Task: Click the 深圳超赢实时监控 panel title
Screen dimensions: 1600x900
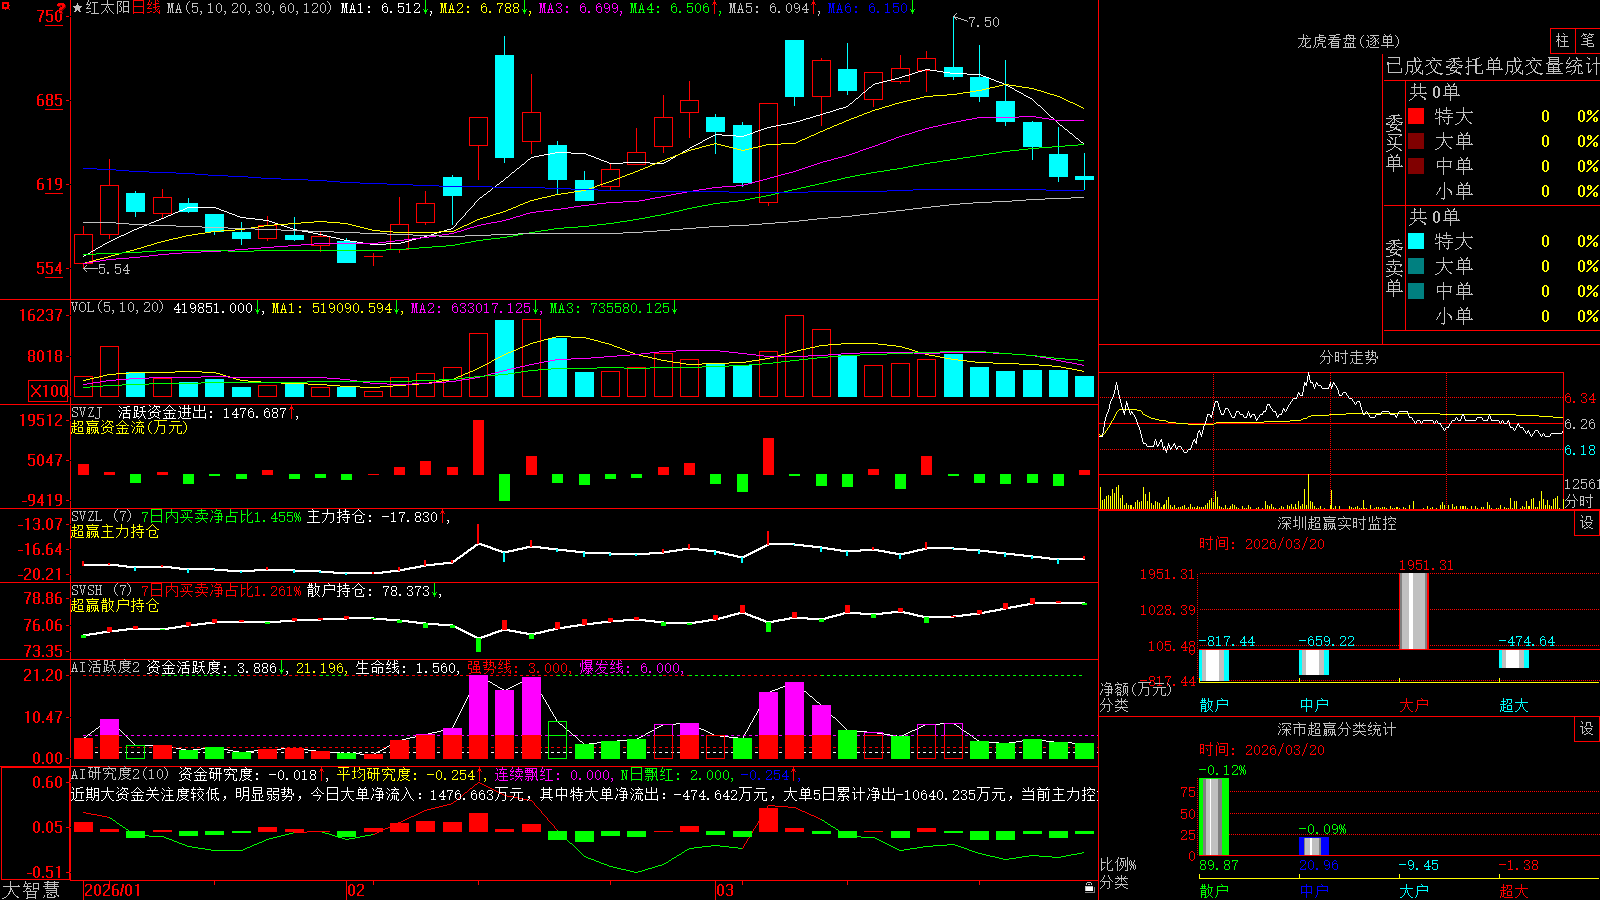Action: click(1337, 523)
